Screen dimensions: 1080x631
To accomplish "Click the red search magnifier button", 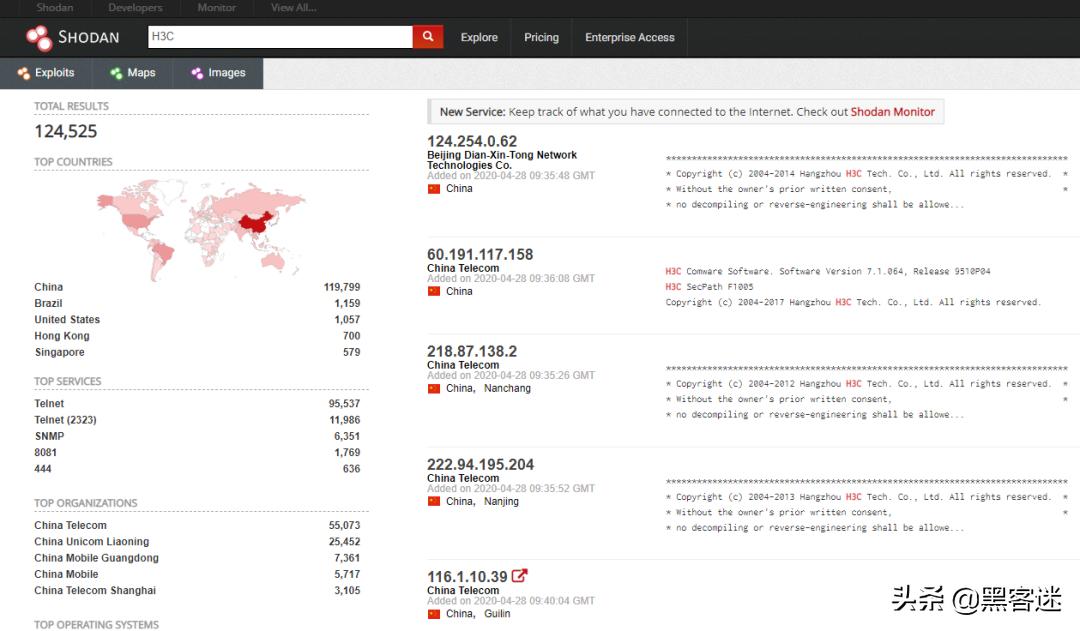I will [x=427, y=37].
